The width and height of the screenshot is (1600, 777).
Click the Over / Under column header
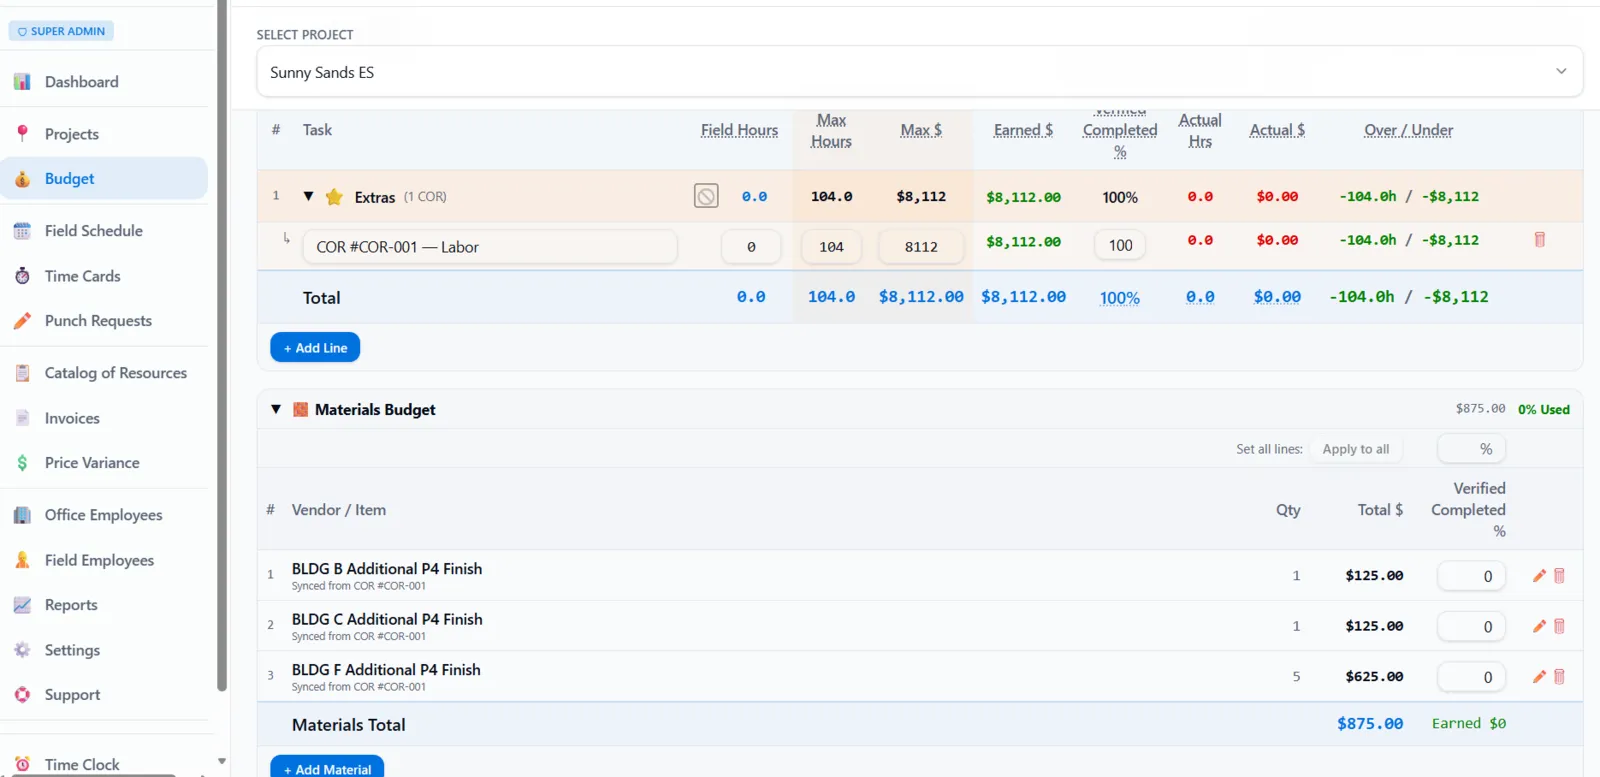(1408, 130)
